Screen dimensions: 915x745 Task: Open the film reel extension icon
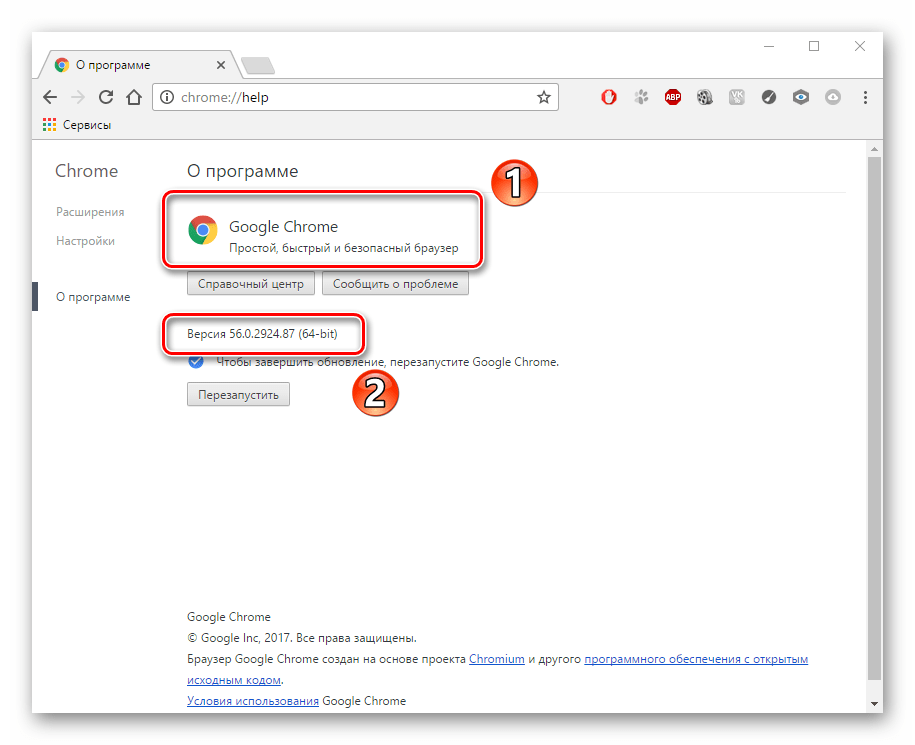pos(705,97)
